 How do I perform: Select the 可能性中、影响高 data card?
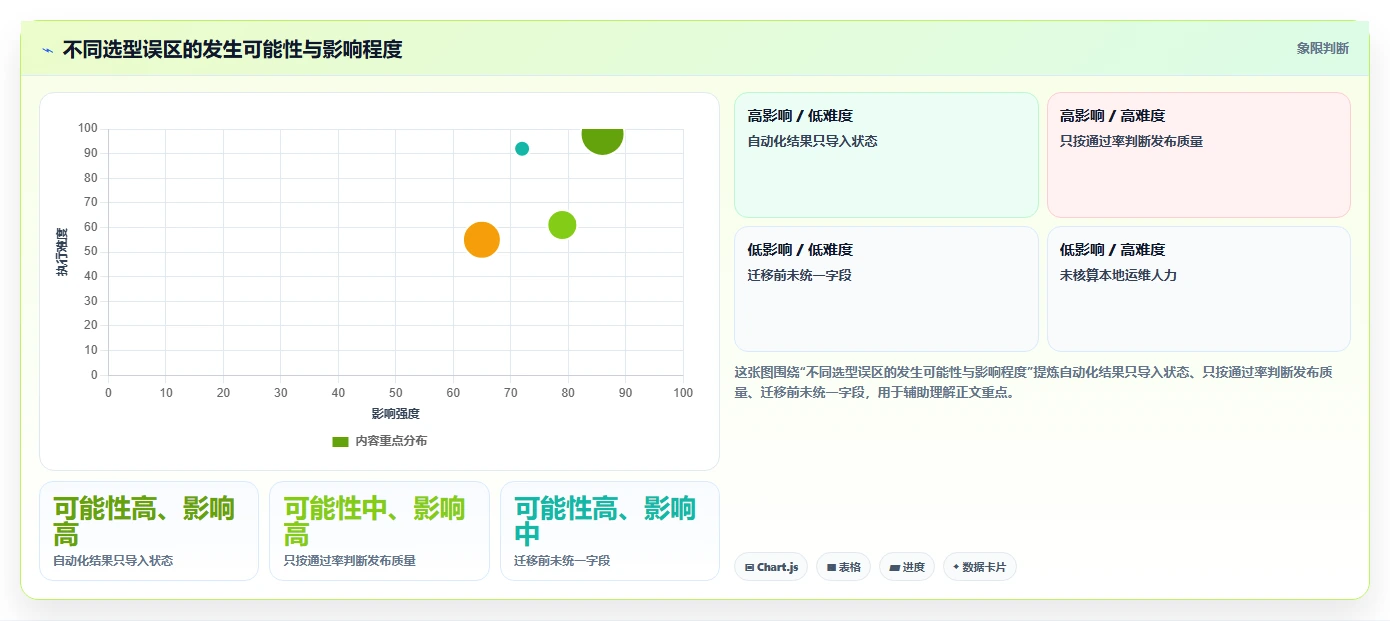(379, 531)
